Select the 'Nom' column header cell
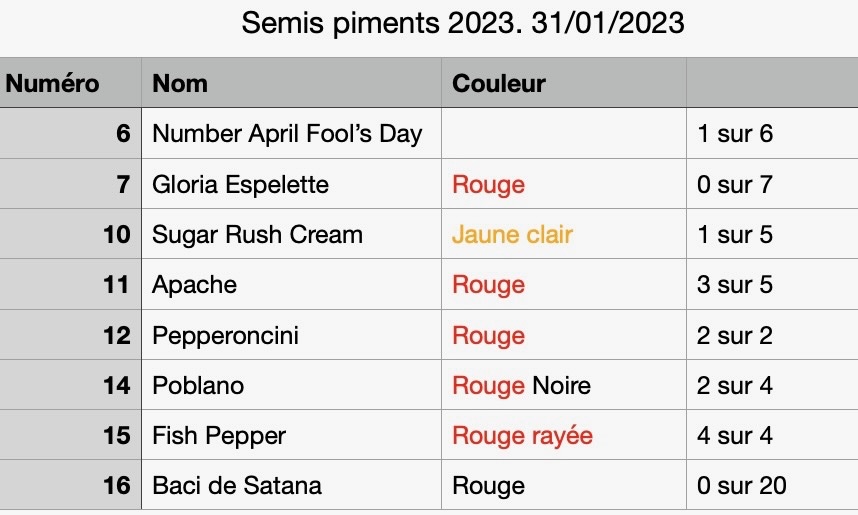This screenshot has width=858, height=515. click(291, 83)
